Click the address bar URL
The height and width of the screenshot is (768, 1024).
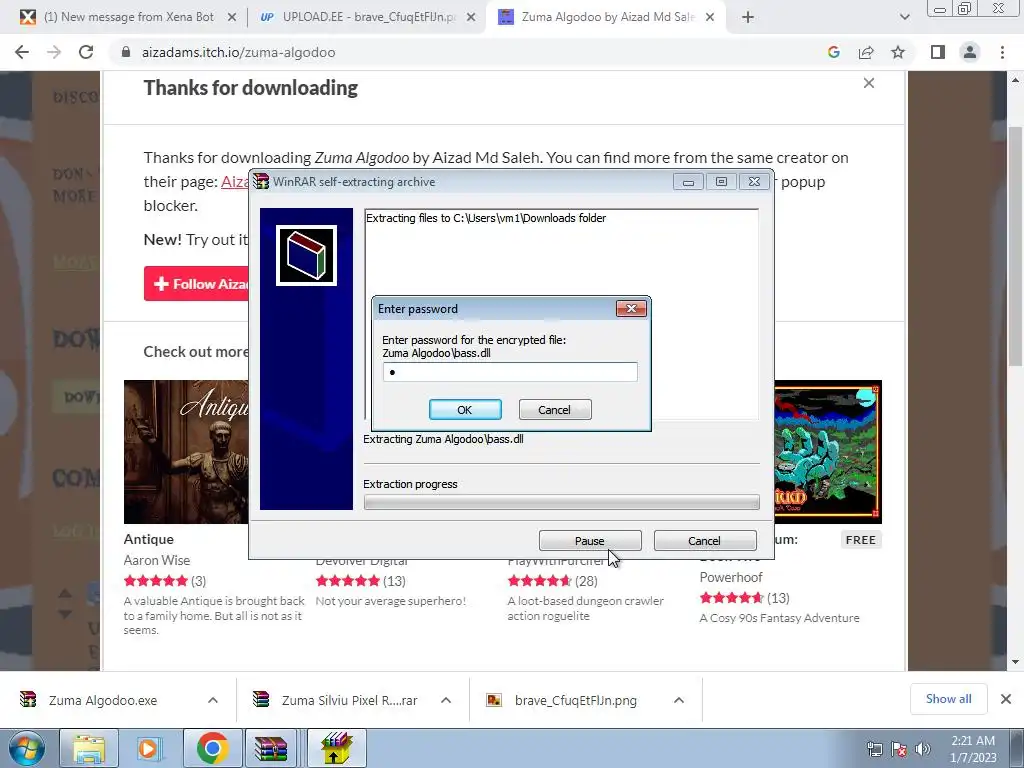(x=239, y=52)
